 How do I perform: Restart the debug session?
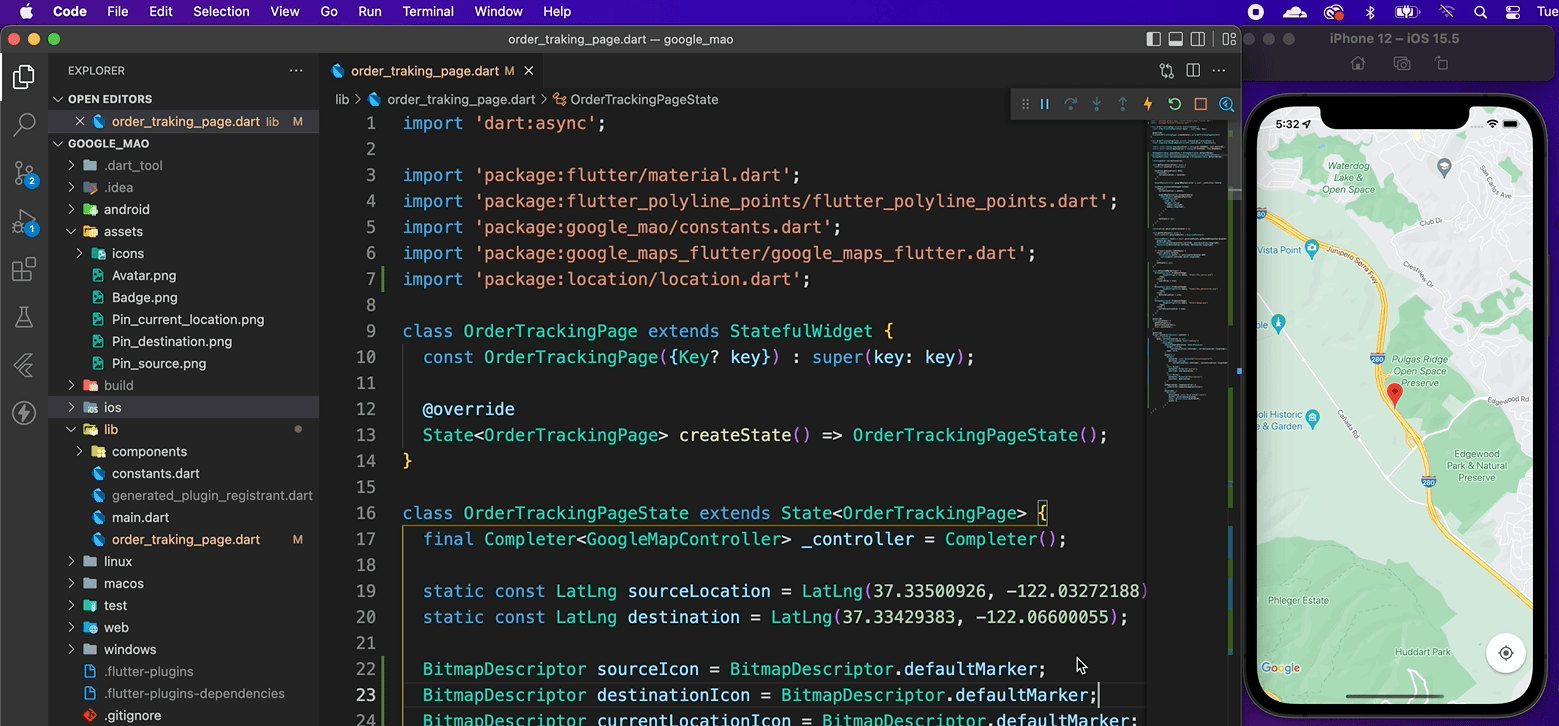pos(1174,104)
